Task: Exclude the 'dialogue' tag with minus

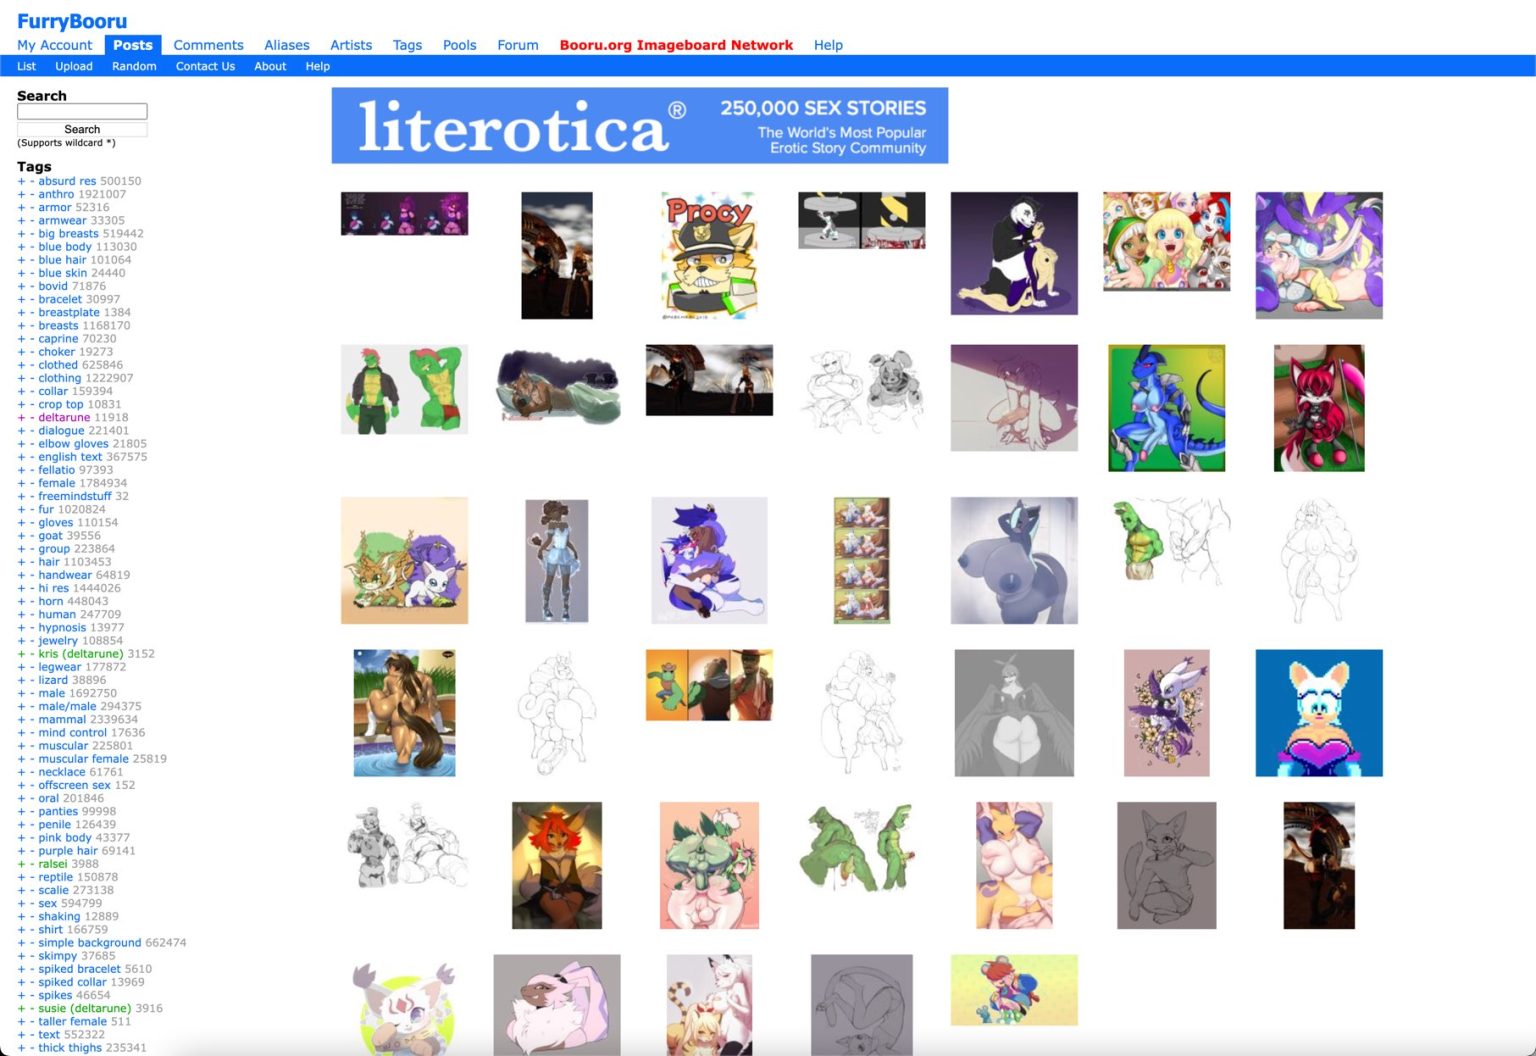Action: (32, 431)
